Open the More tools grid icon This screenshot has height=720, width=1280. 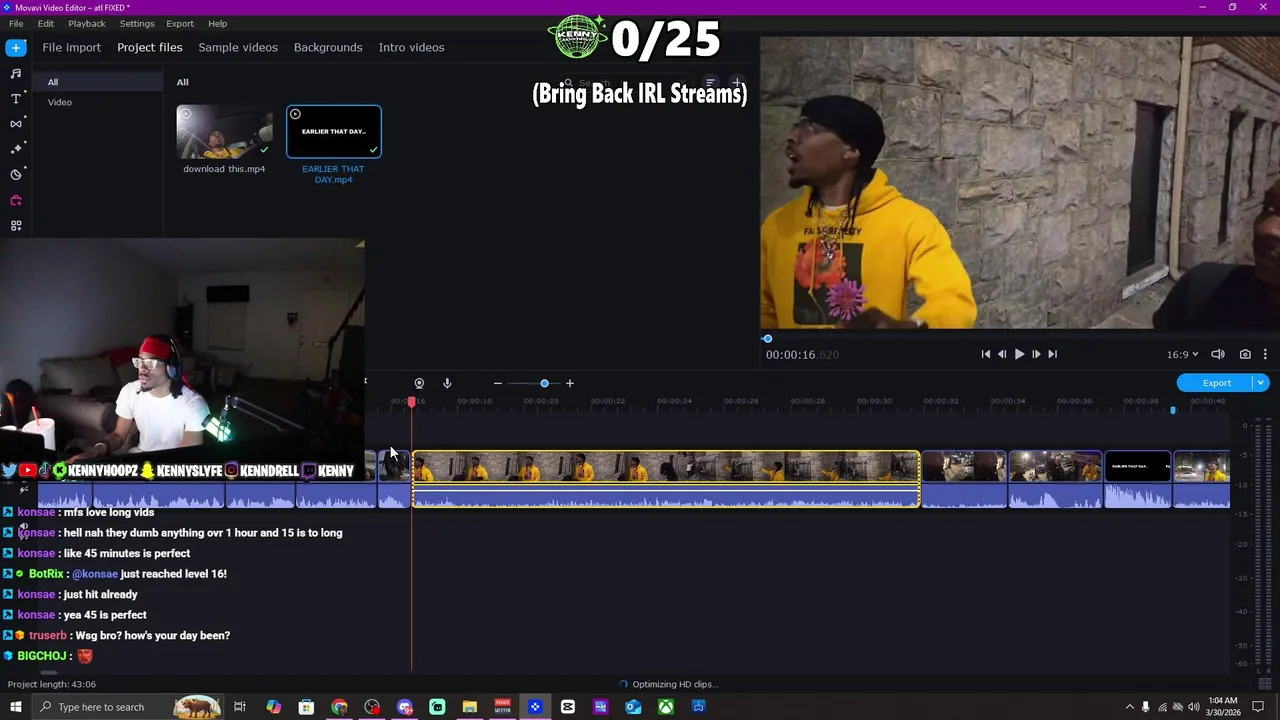(x=16, y=226)
